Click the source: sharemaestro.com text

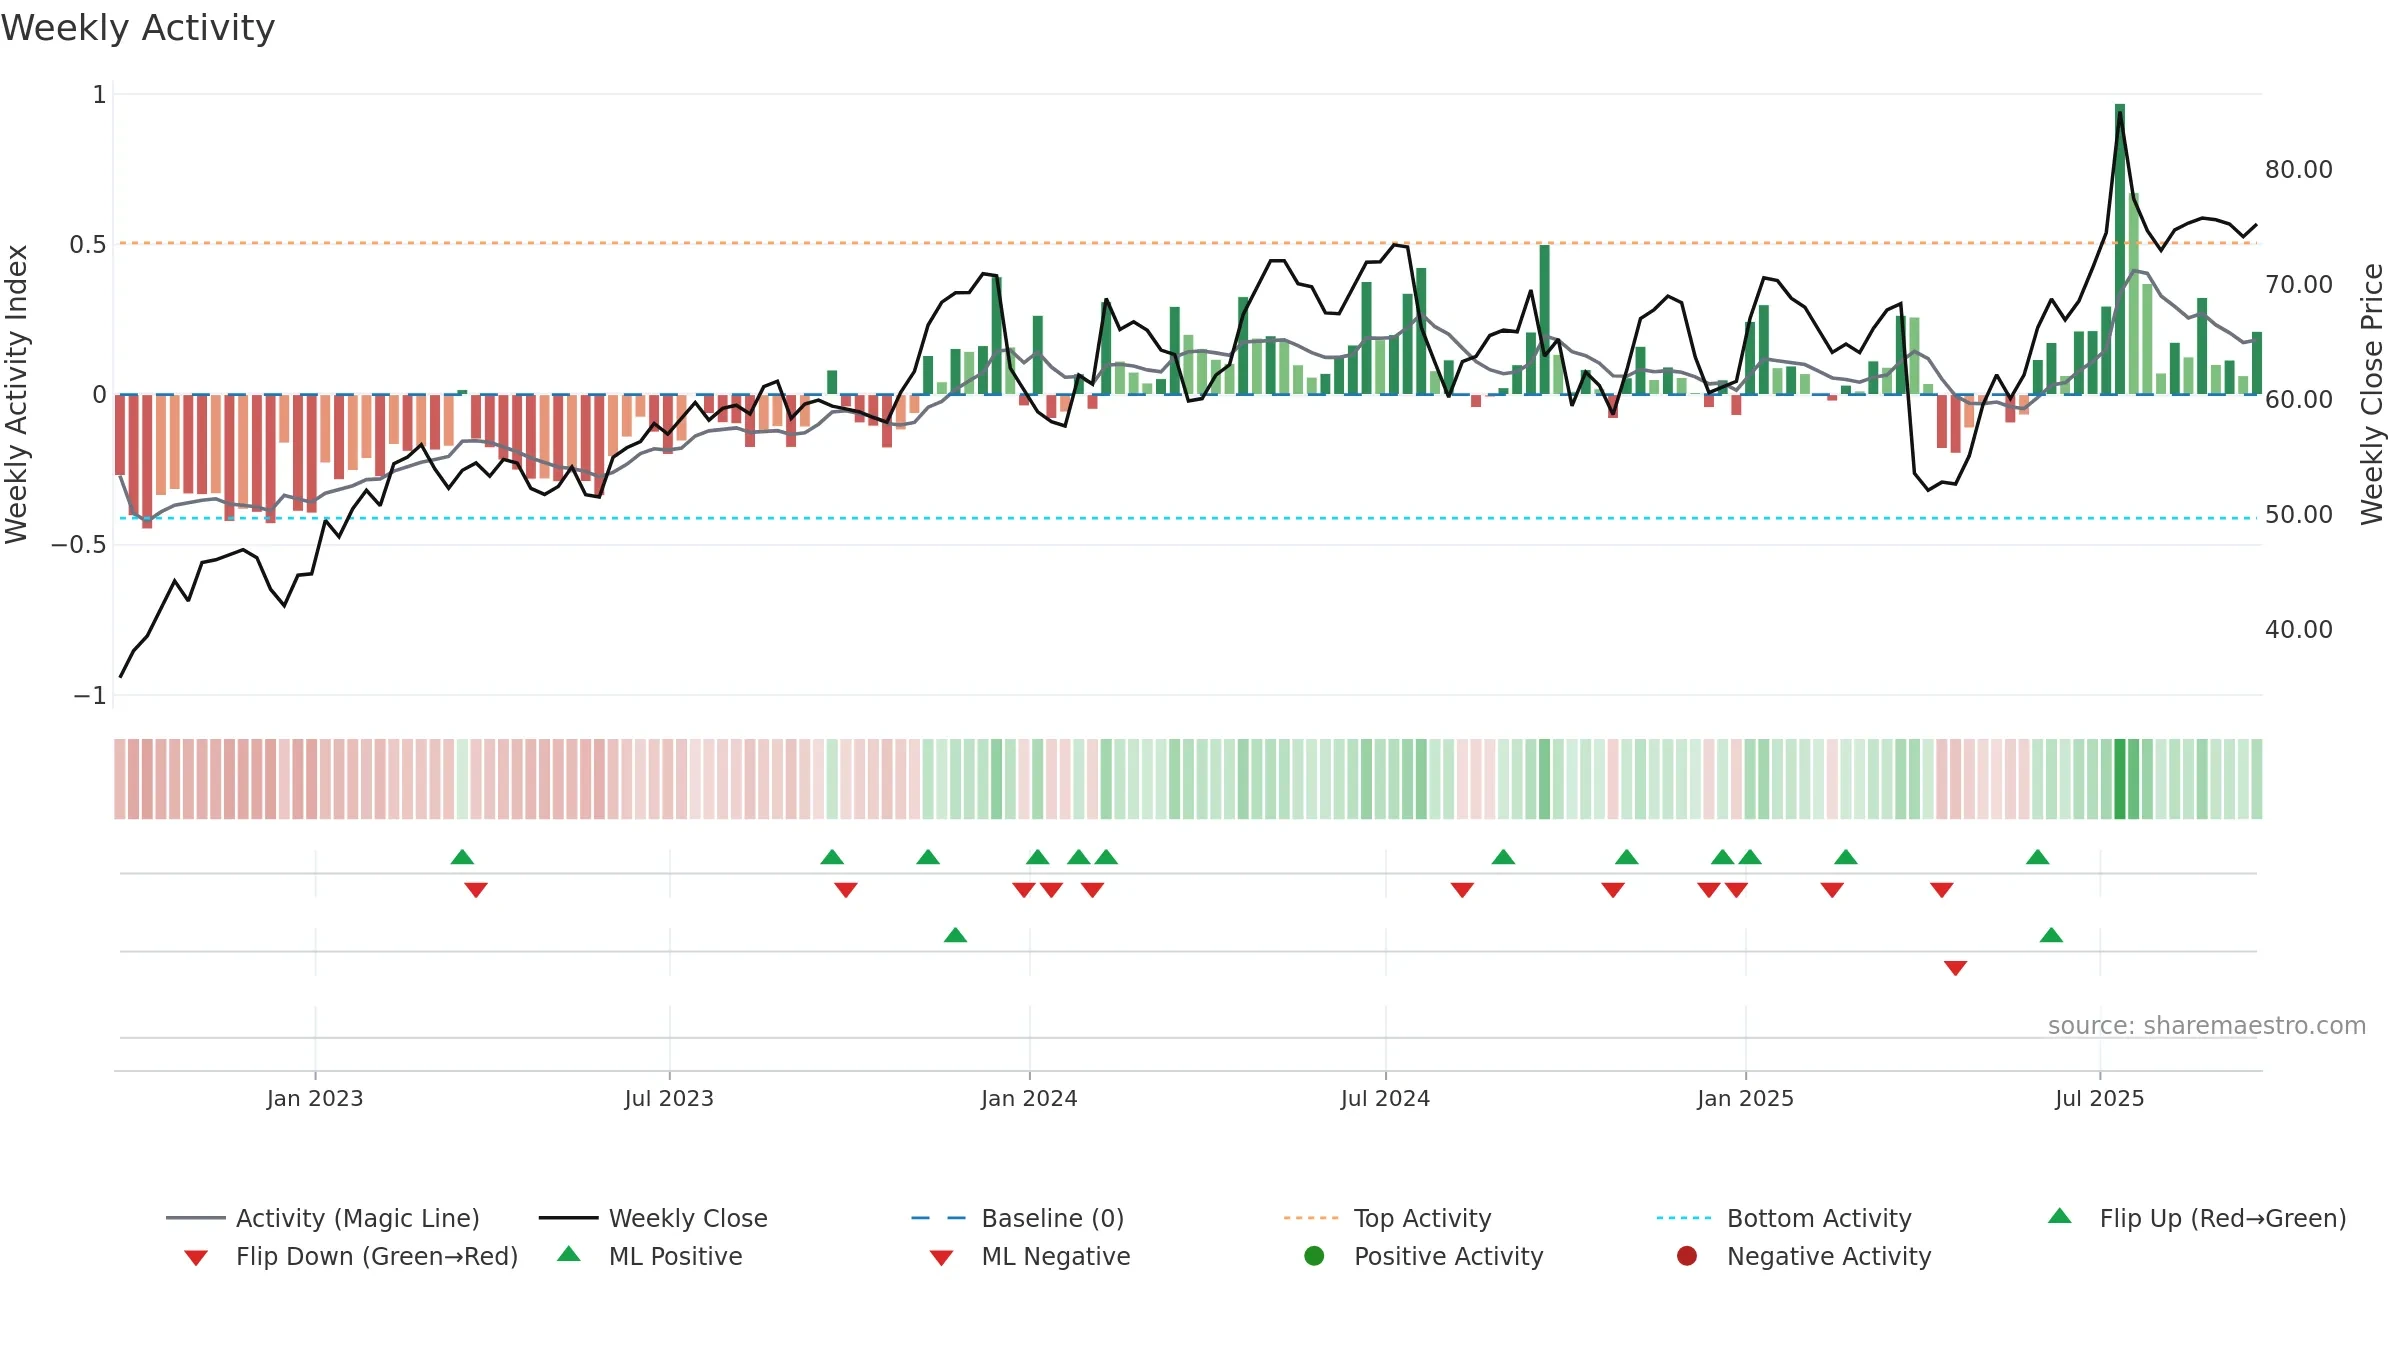(2207, 1025)
